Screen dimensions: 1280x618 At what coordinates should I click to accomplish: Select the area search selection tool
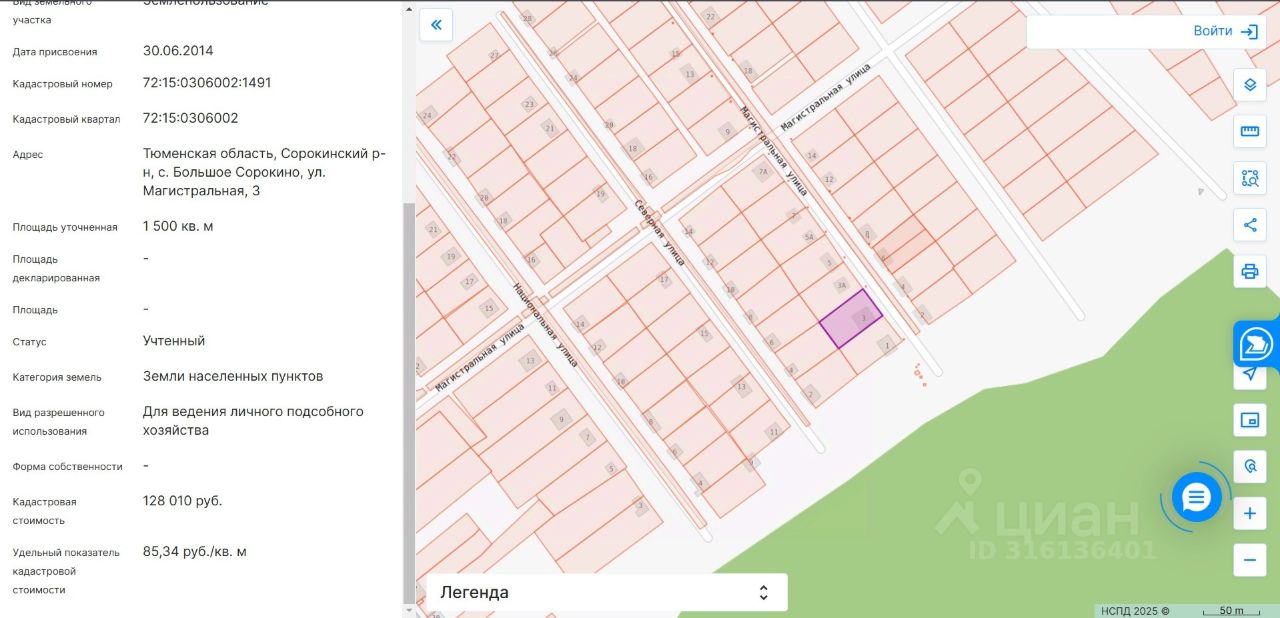[1249, 178]
